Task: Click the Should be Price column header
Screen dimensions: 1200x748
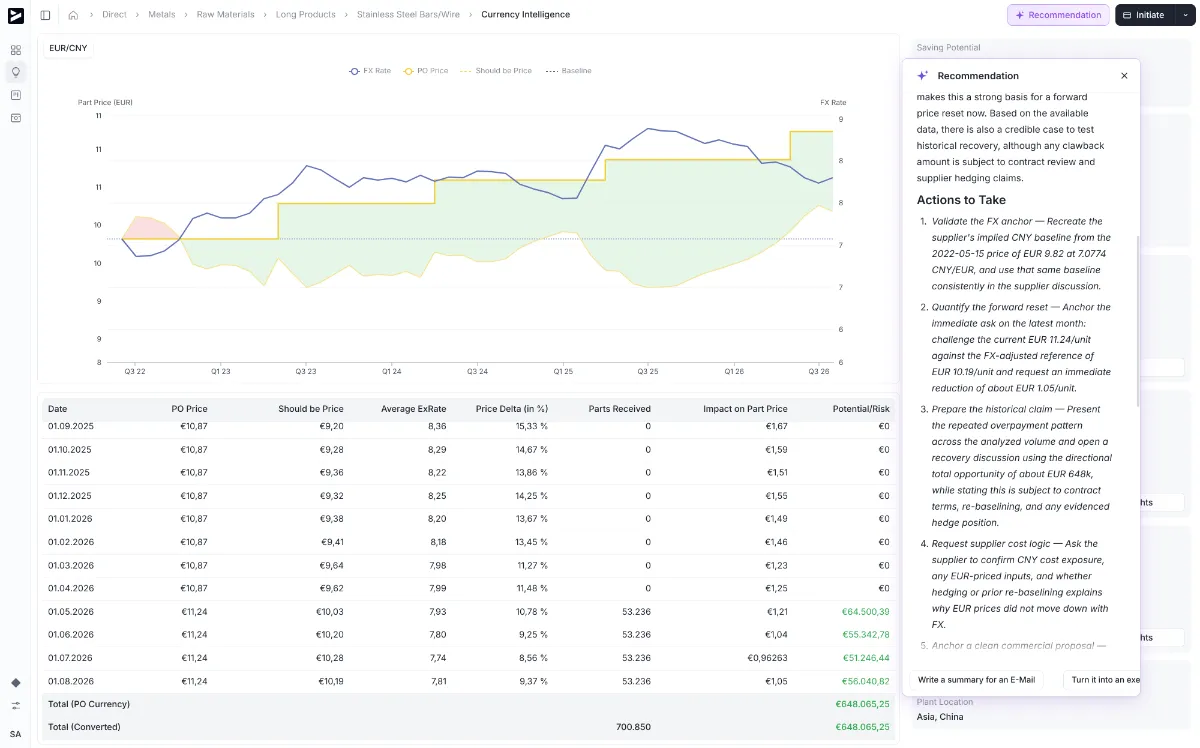Action: coord(311,409)
